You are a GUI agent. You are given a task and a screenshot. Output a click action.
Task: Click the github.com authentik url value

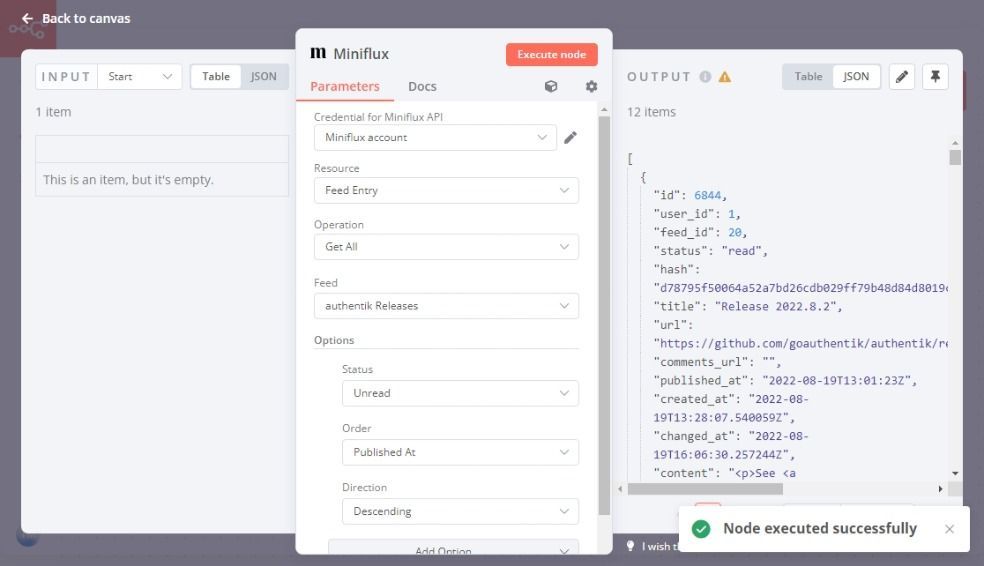800,343
